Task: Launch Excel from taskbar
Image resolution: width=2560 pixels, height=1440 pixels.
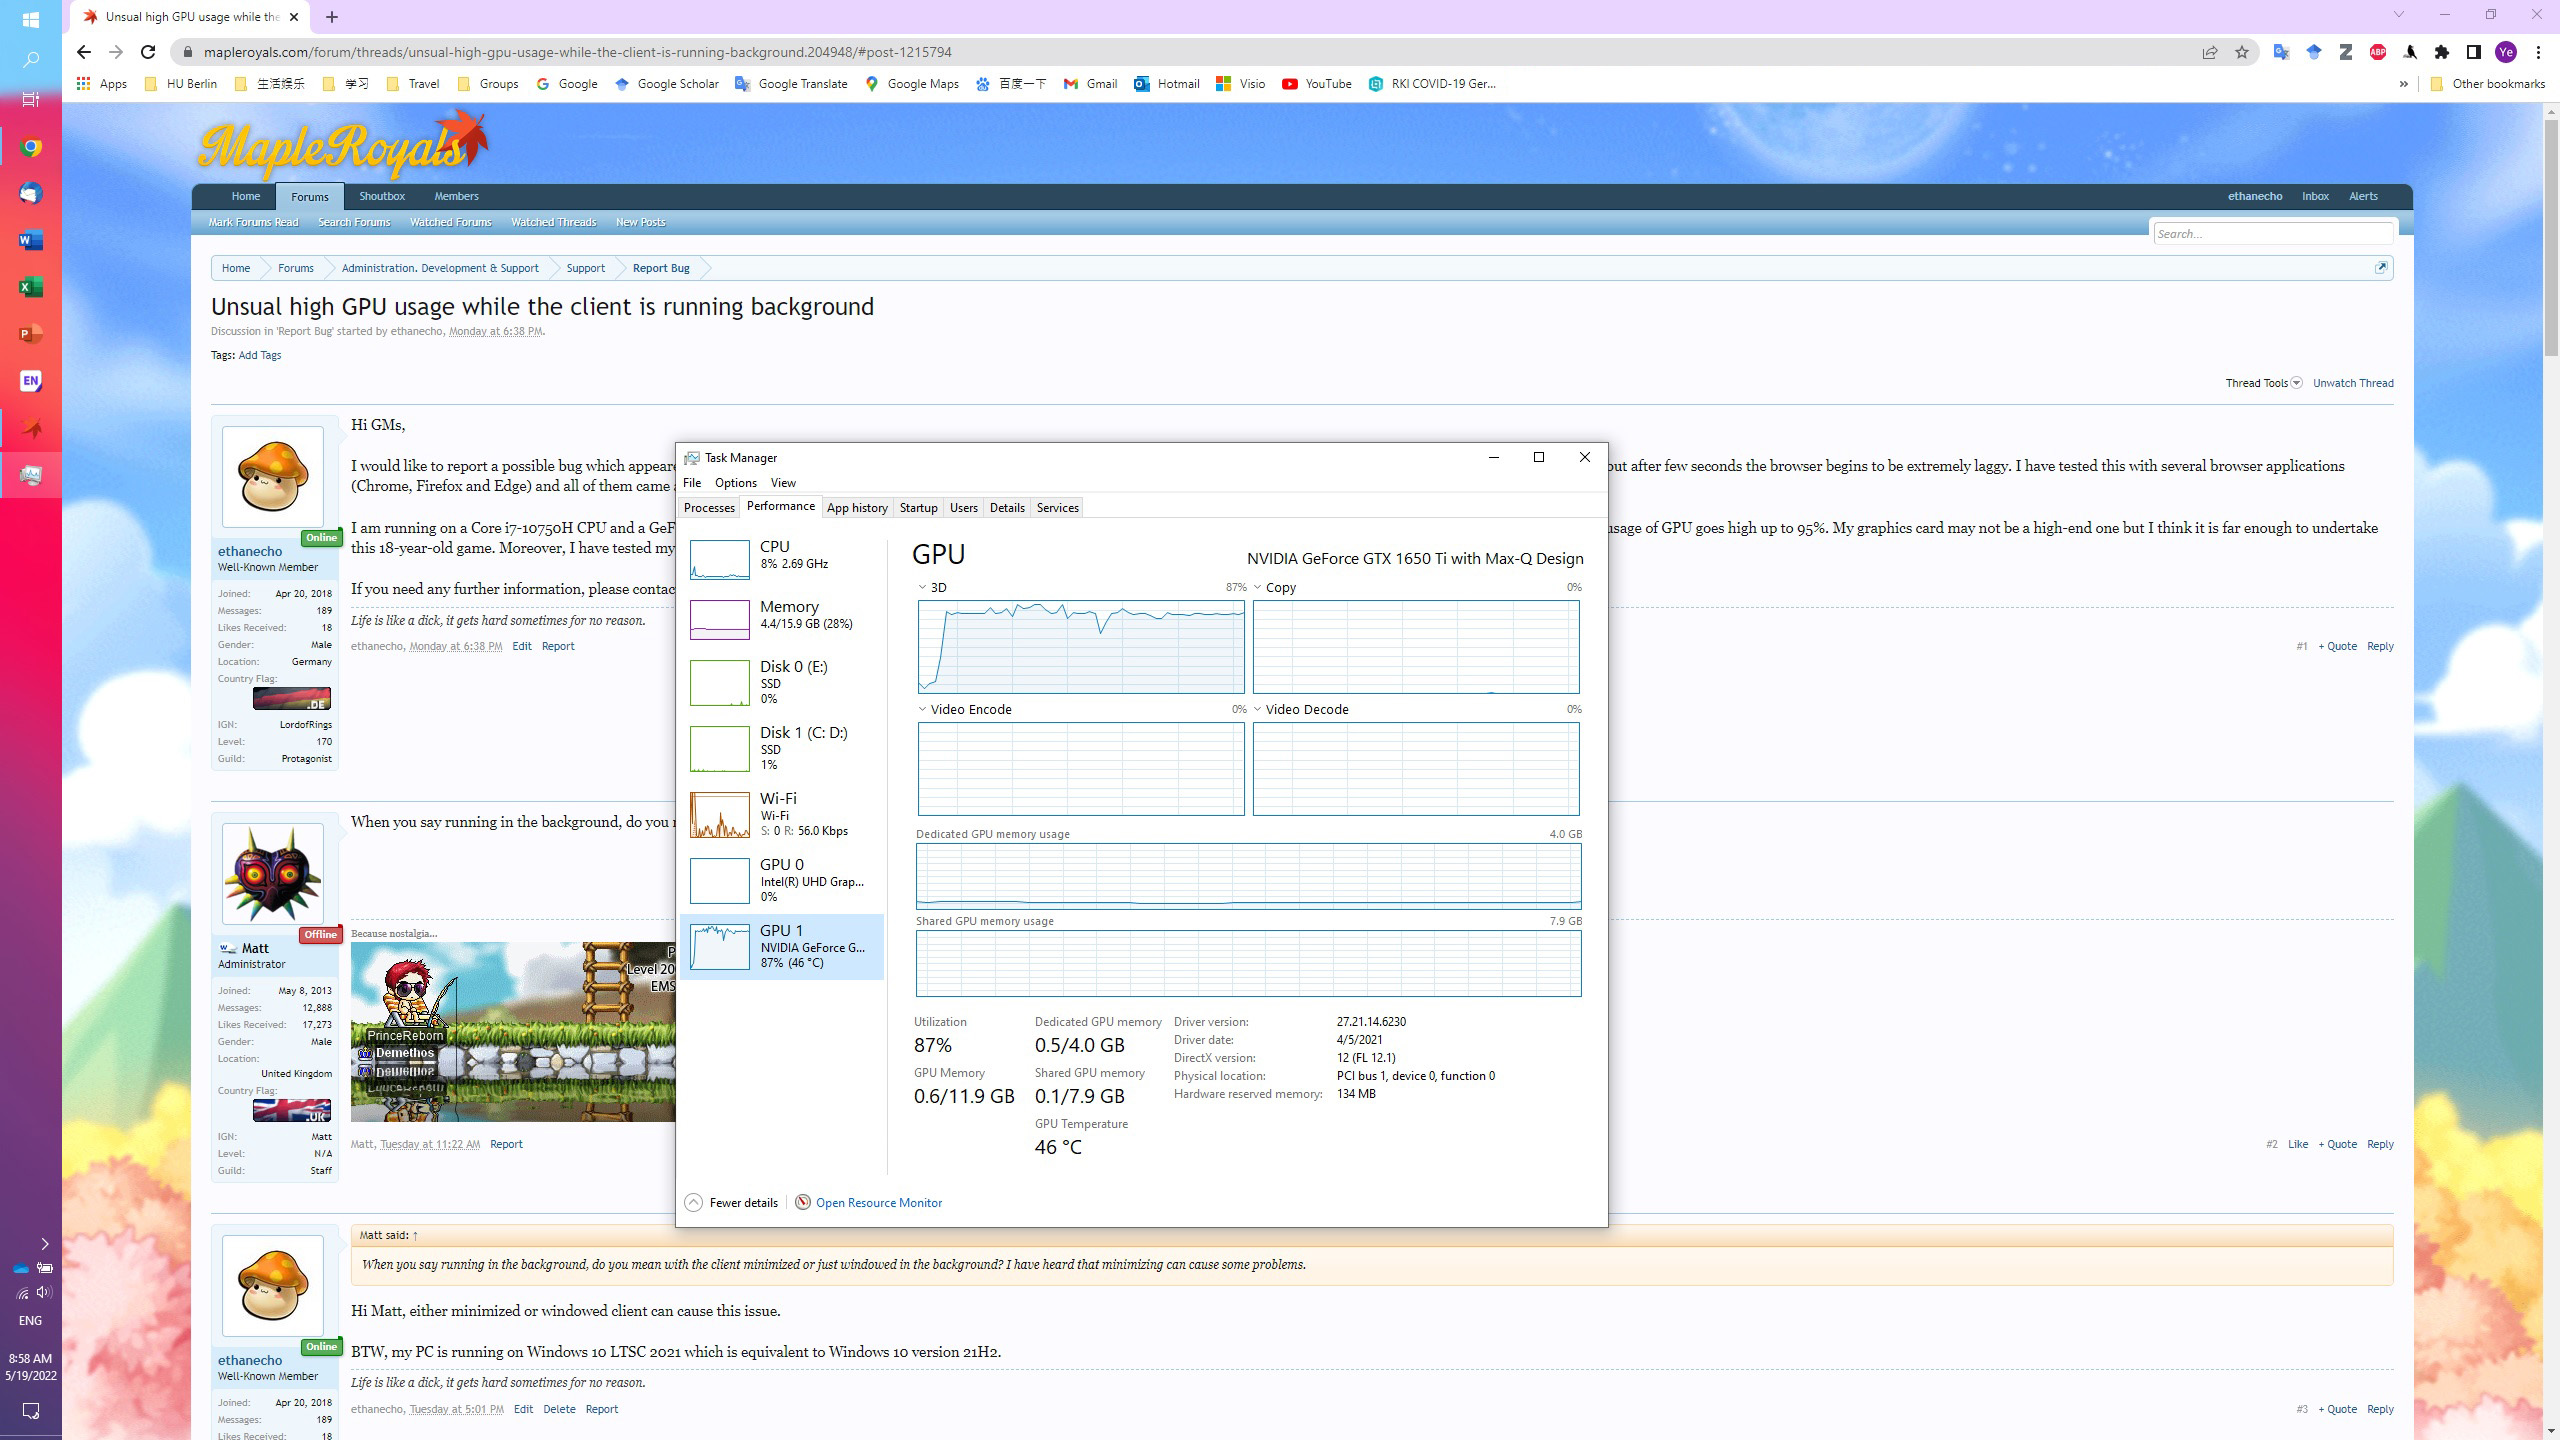Action: tap(30, 288)
